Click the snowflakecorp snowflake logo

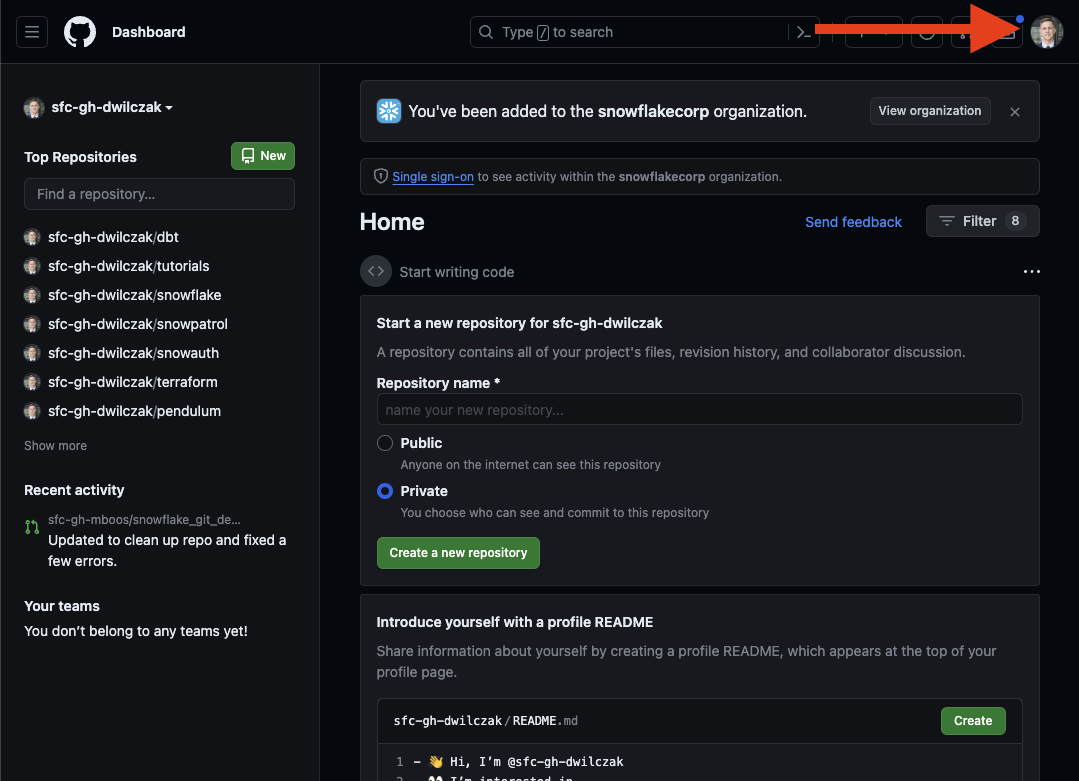(x=388, y=111)
